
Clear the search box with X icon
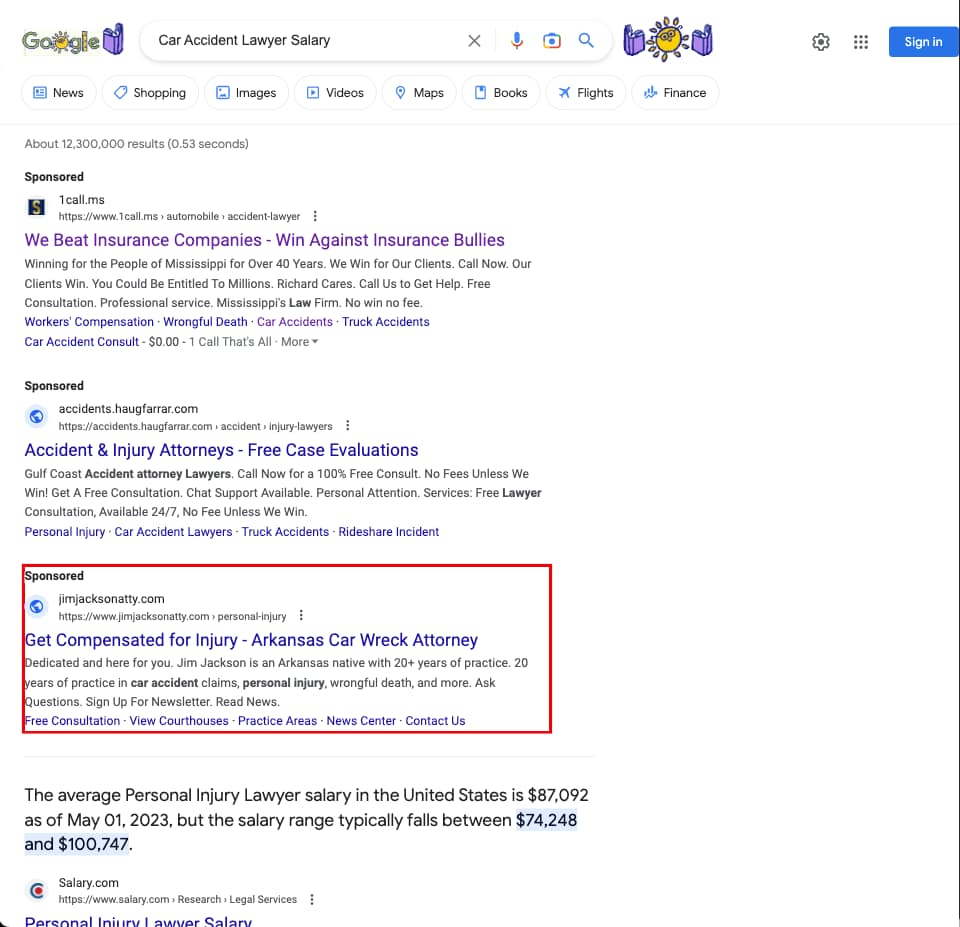[474, 41]
